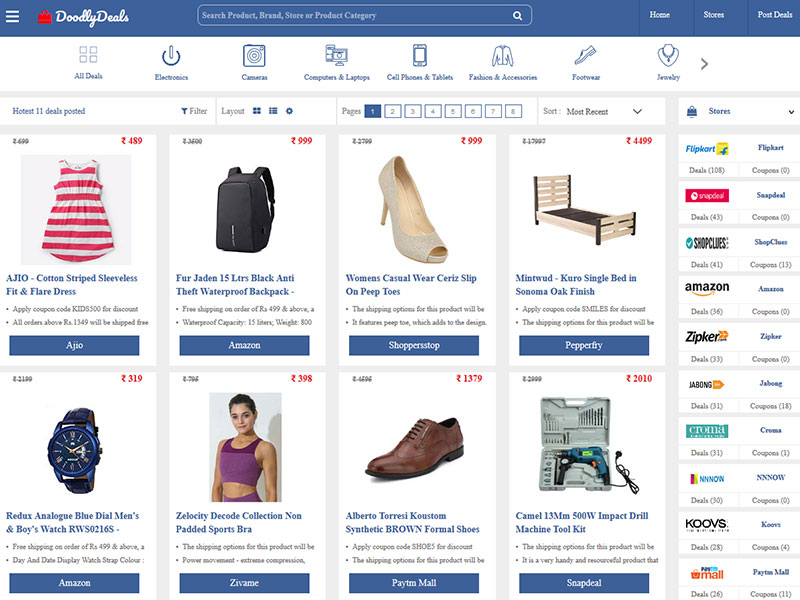
Task: Expand the Stores panel dropdown
Action: point(791,112)
